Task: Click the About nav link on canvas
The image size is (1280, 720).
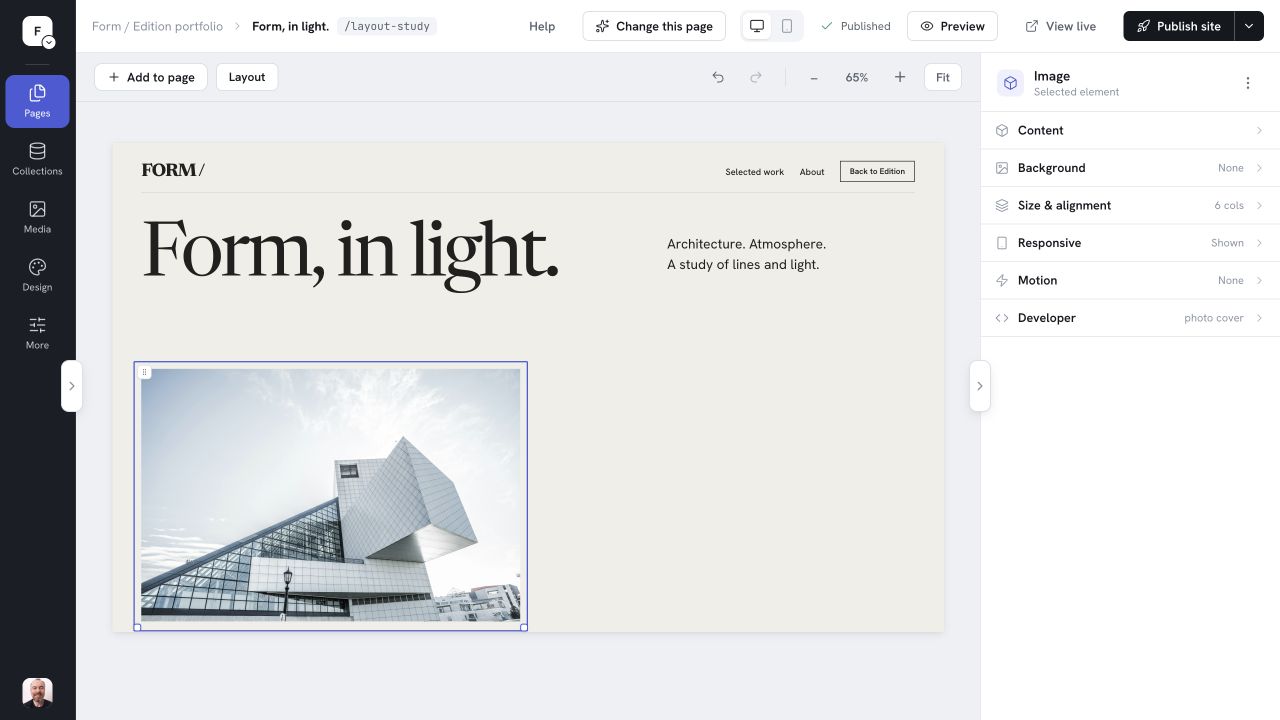Action: 812,172
